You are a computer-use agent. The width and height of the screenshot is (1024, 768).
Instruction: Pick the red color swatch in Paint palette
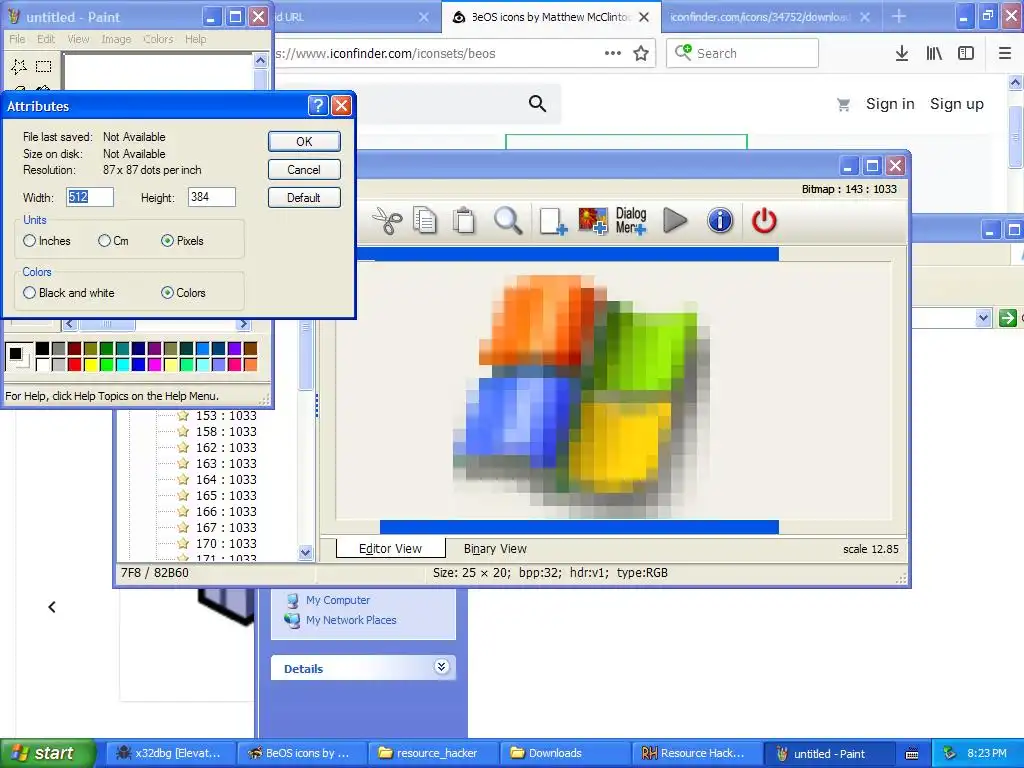click(x=74, y=364)
